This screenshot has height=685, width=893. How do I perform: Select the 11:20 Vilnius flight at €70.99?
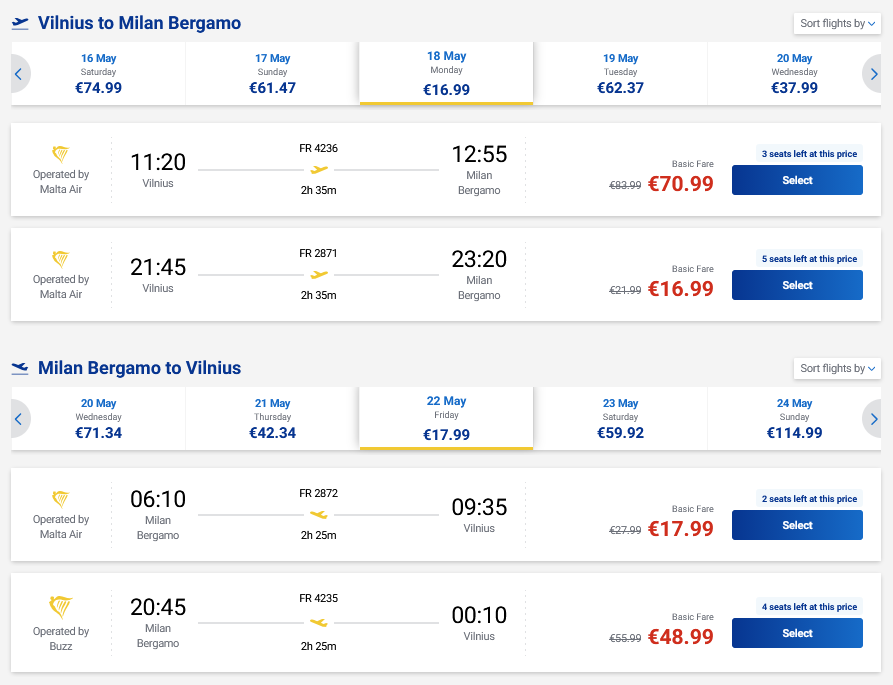pyautogui.click(x=797, y=180)
